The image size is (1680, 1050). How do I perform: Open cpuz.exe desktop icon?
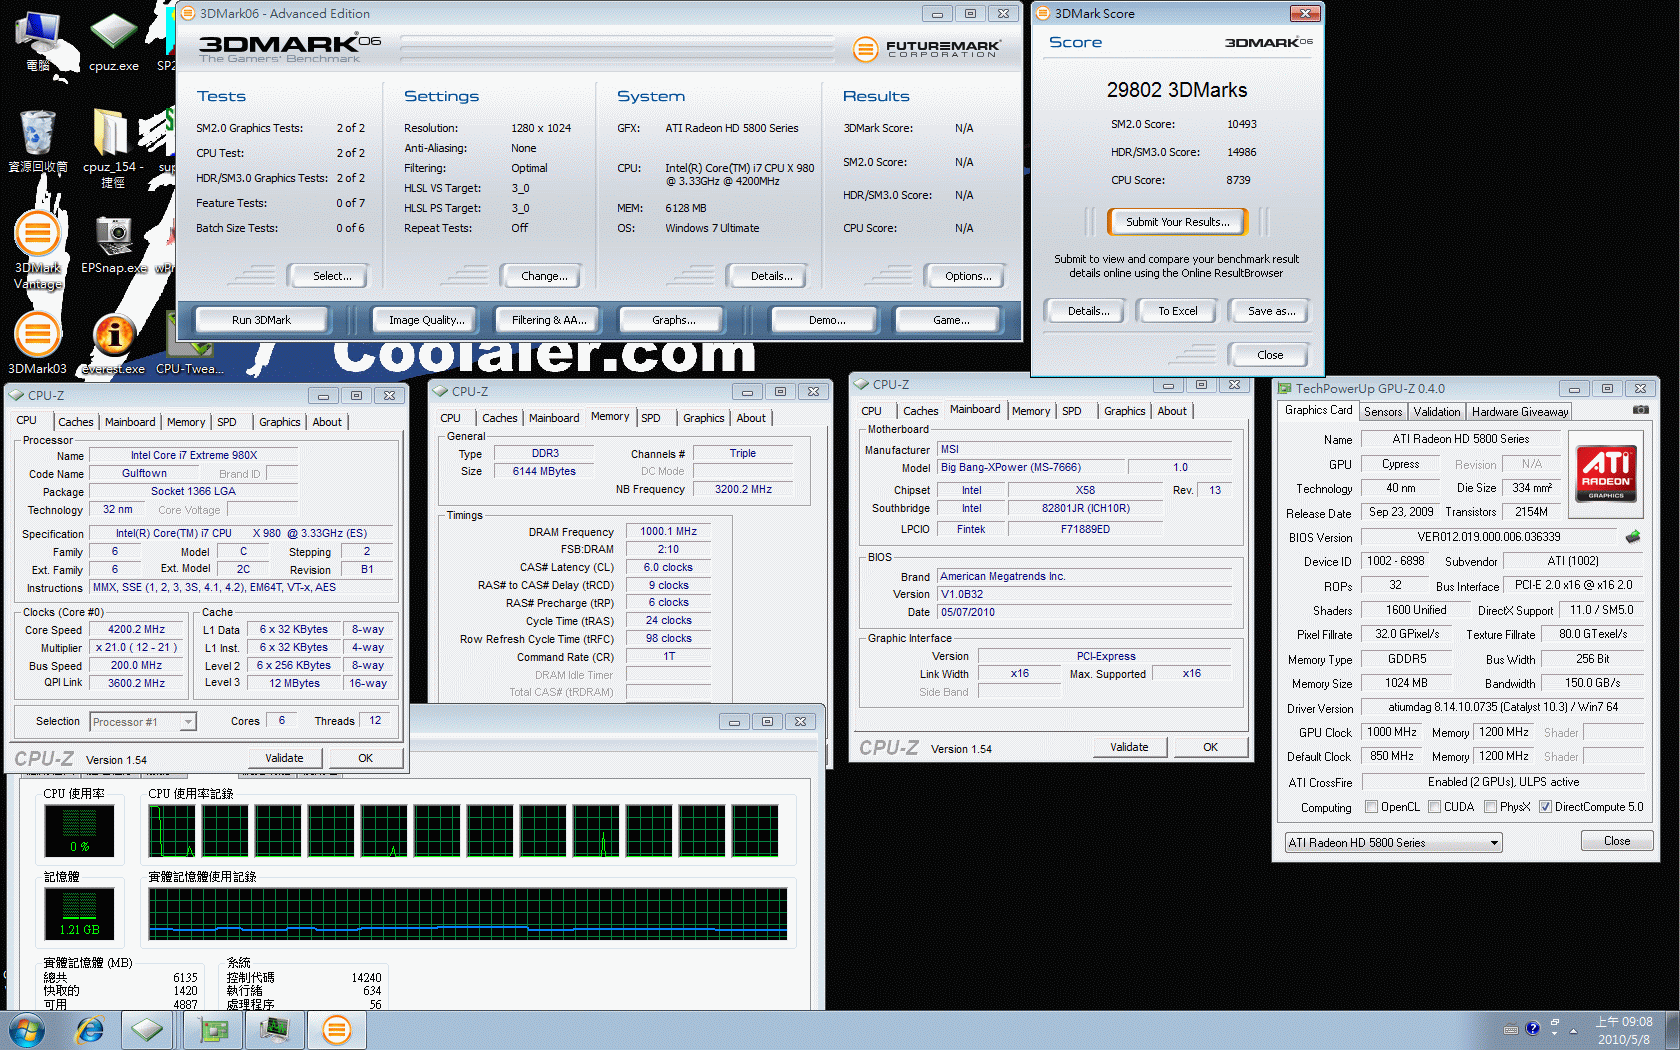(114, 41)
